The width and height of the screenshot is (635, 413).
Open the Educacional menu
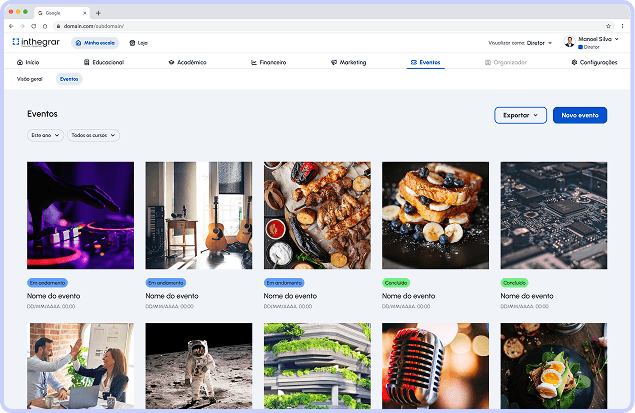click(104, 62)
